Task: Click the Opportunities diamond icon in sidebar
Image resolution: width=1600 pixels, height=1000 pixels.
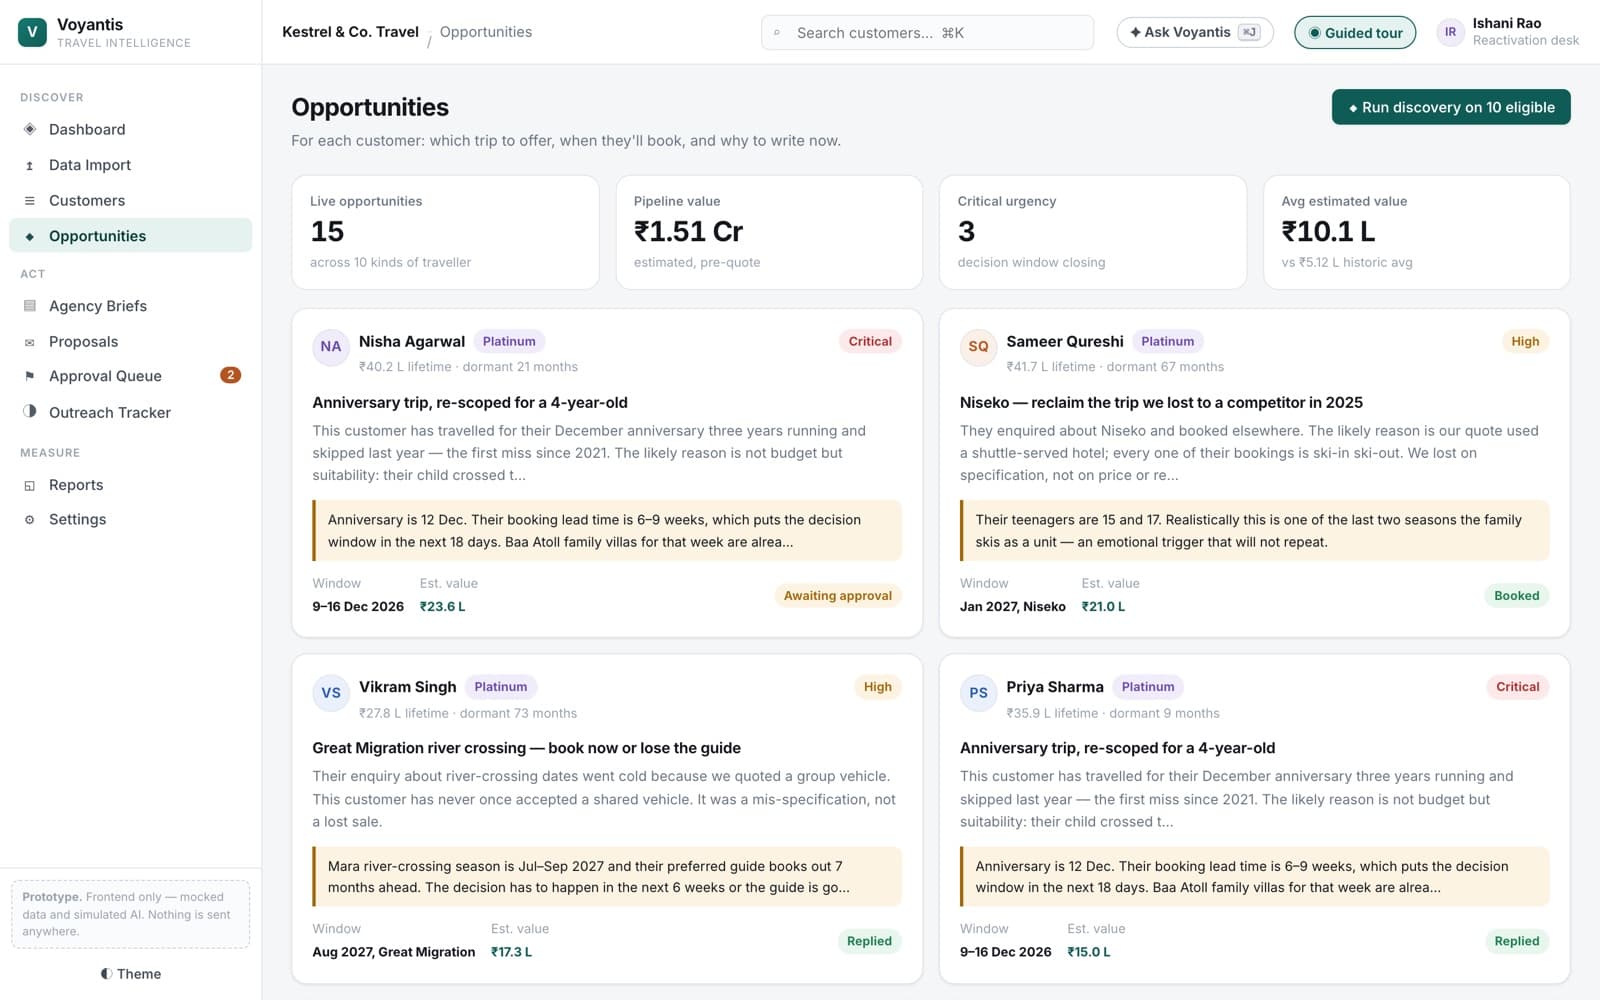Action: [30, 236]
